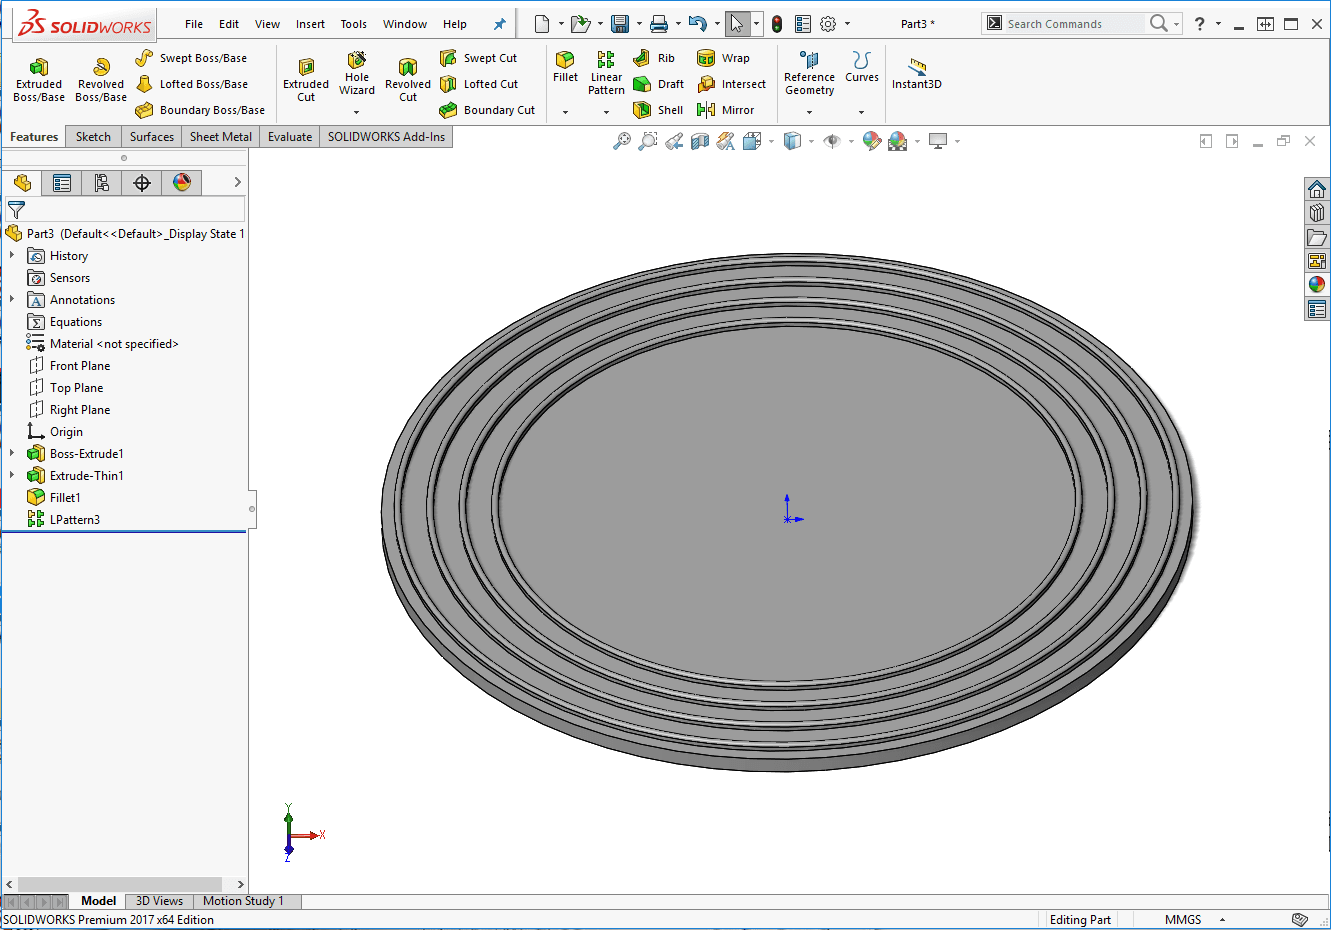Screen dimensions: 1331x930
Task: Open the ConfigurationManager tab icon
Action: pyautogui.click(x=102, y=183)
